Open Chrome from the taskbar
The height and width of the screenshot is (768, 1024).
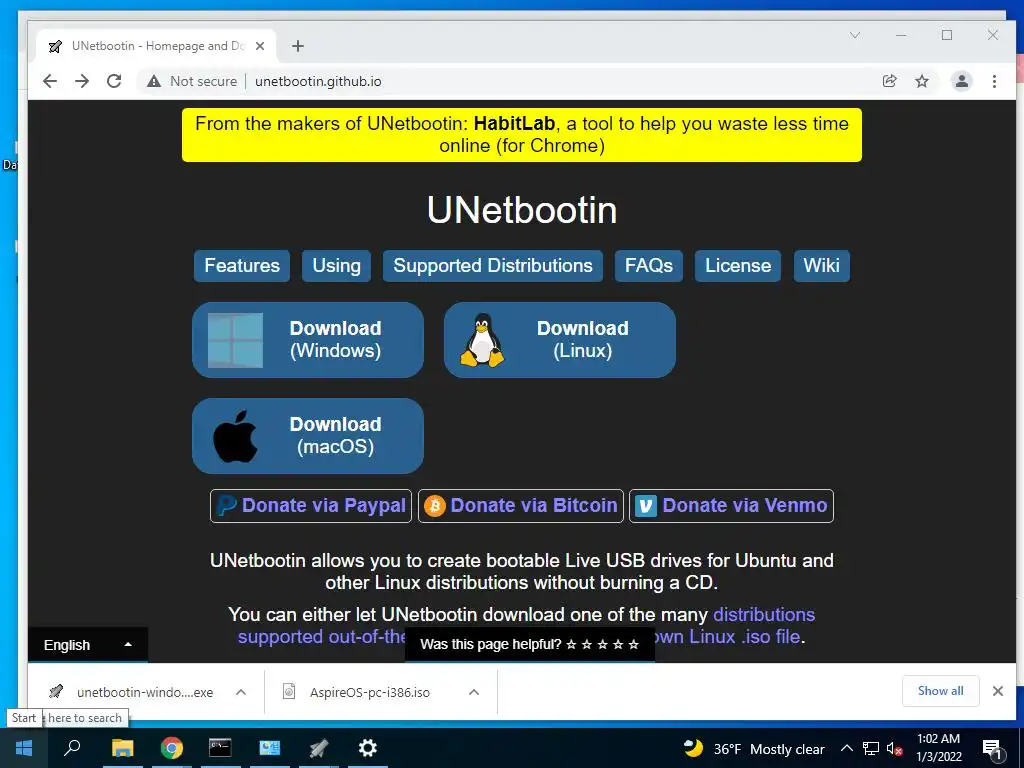tap(172, 748)
